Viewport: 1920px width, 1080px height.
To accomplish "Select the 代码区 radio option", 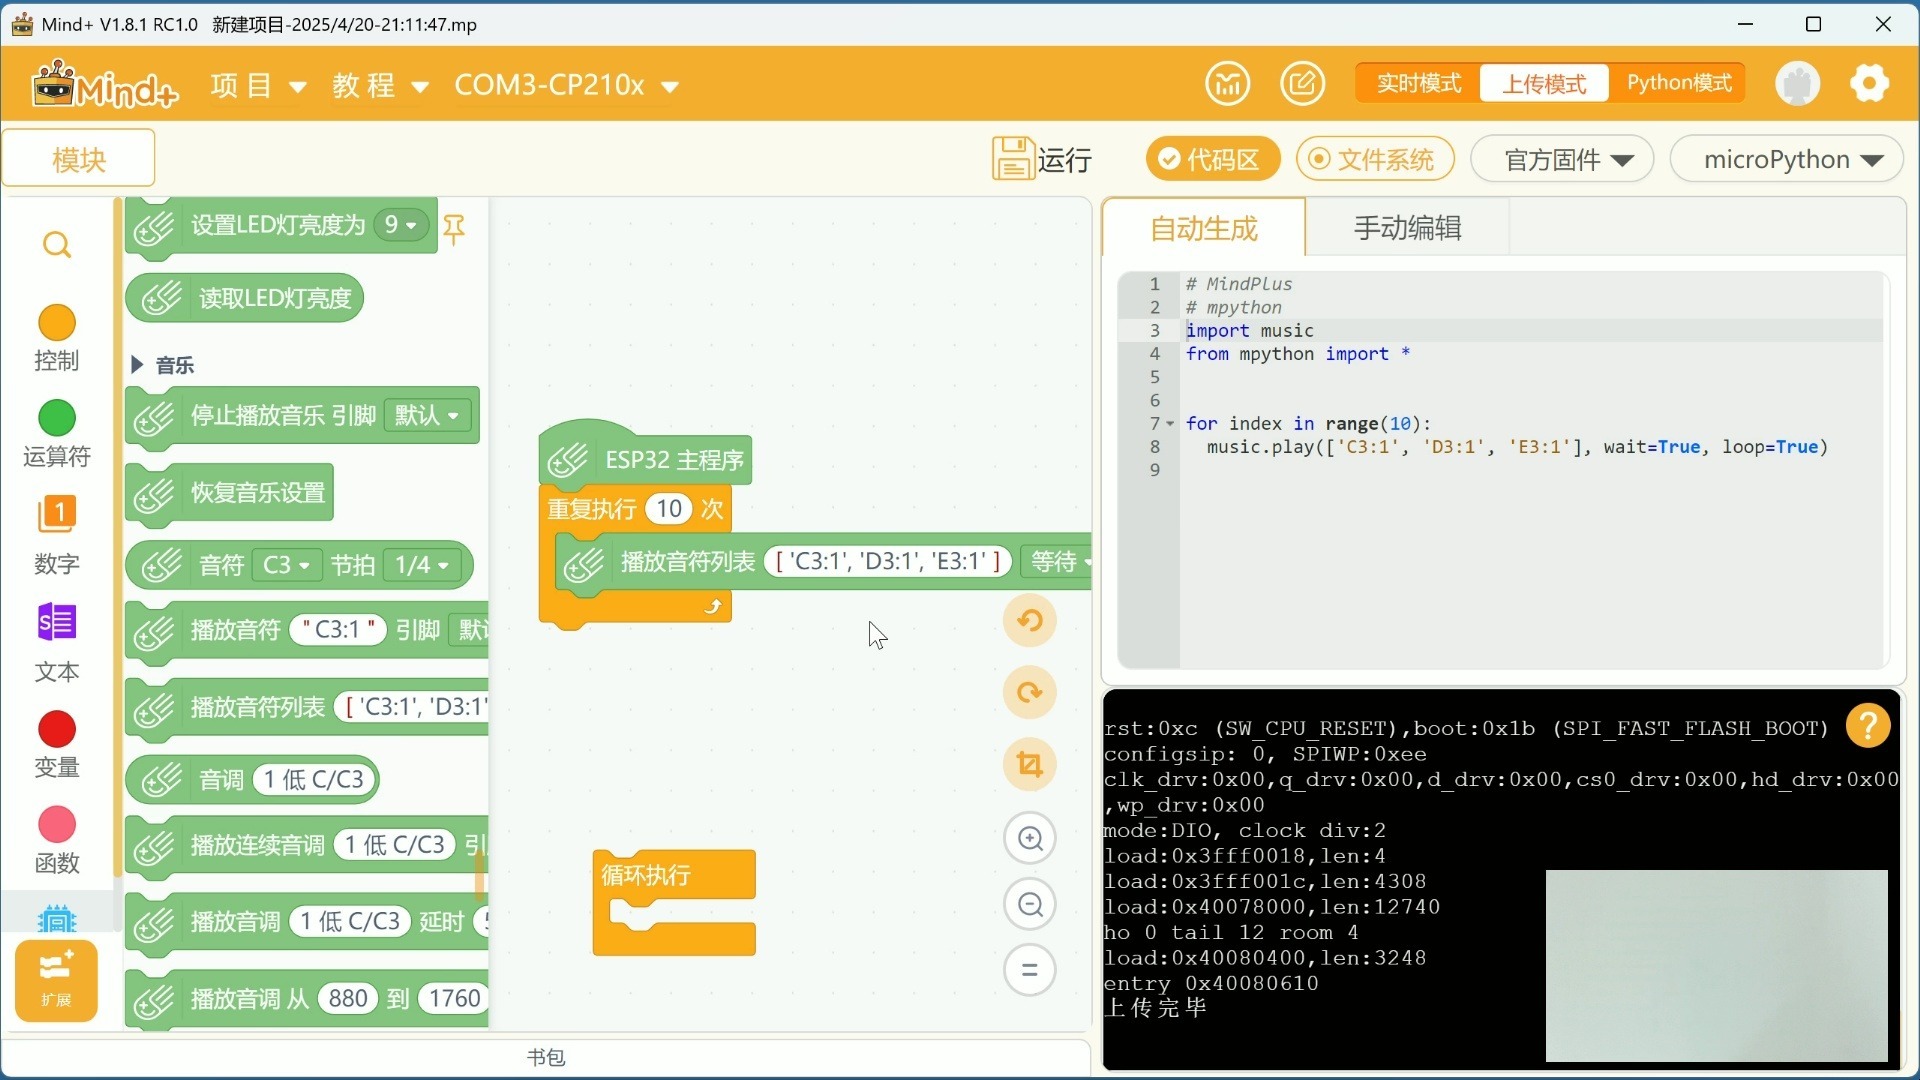I will pyautogui.click(x=1212, y=159).
